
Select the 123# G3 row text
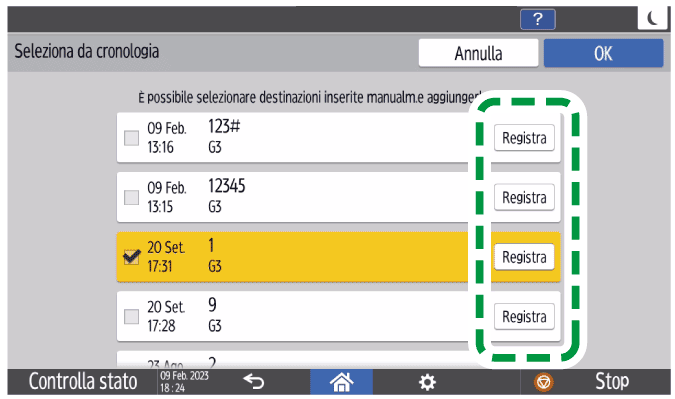(224, 136)
